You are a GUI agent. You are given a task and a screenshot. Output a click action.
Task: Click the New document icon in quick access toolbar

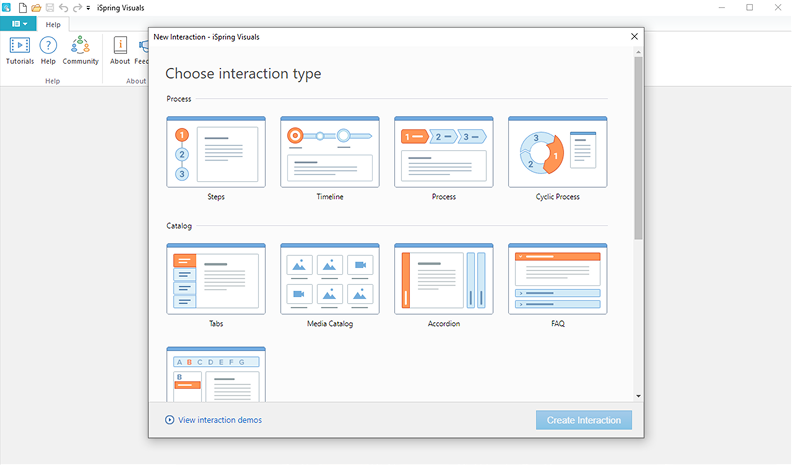click(22, 7)
